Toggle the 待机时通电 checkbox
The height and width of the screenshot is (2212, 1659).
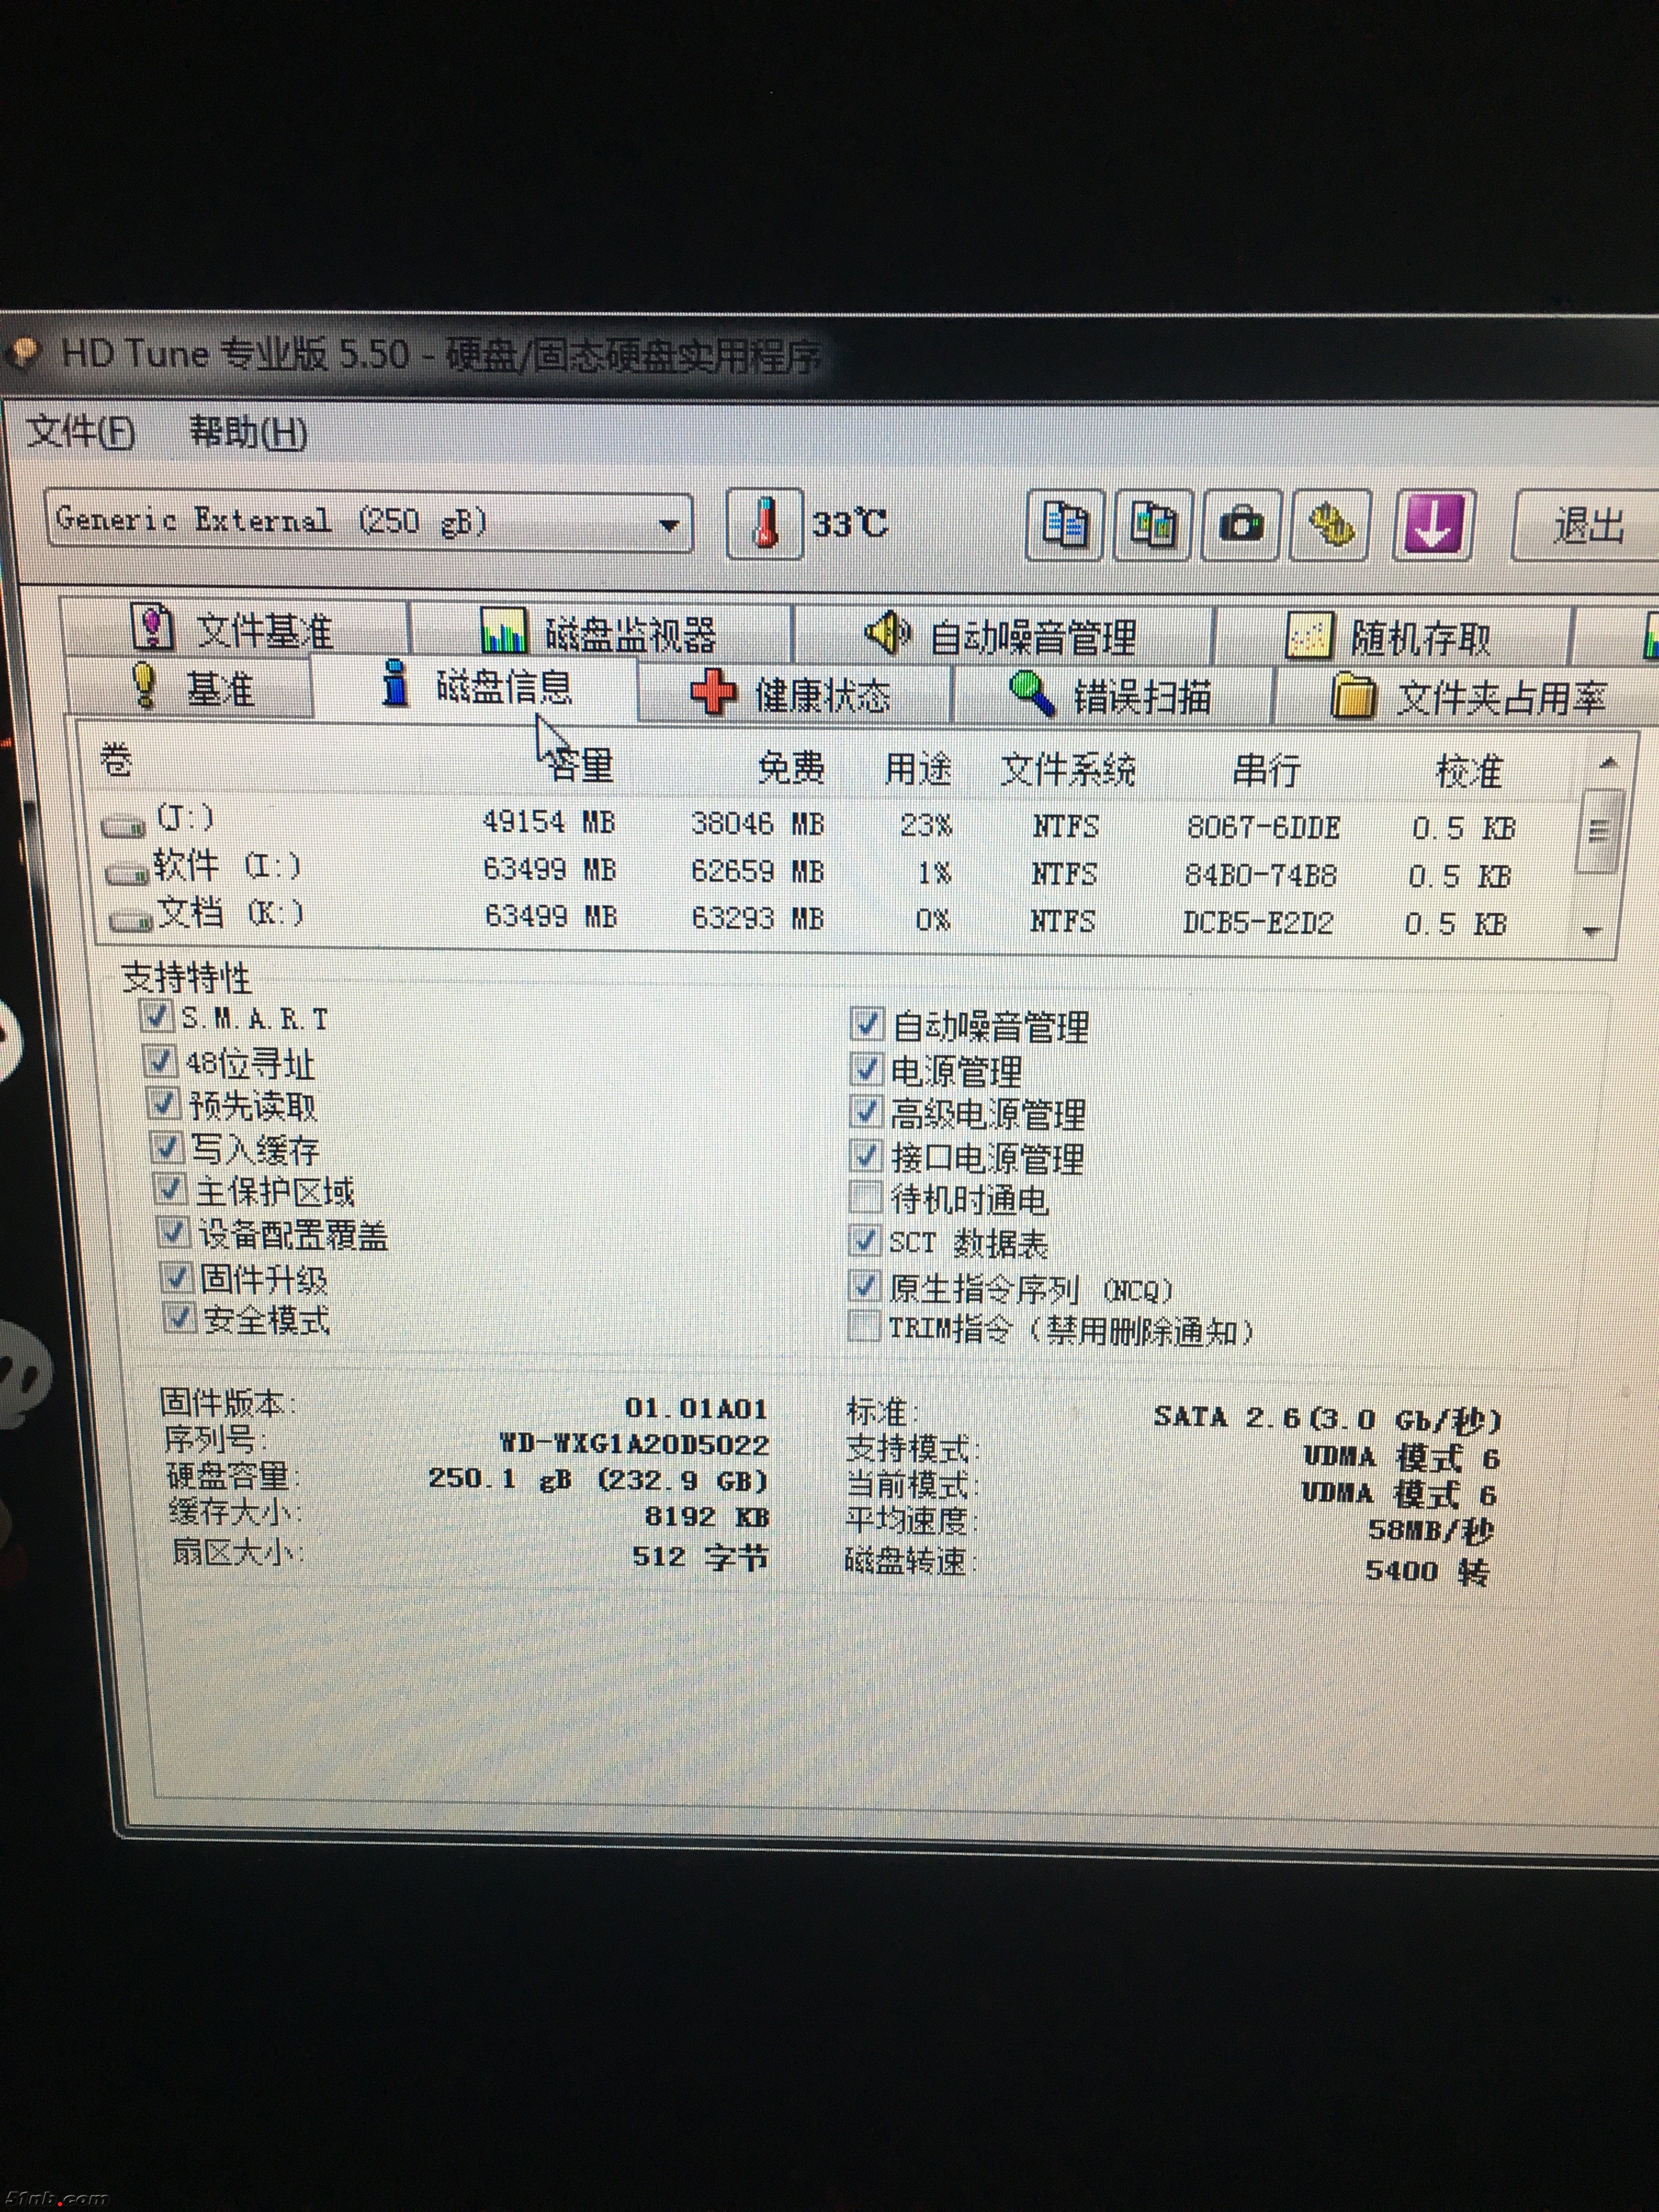coord(865,1197)
